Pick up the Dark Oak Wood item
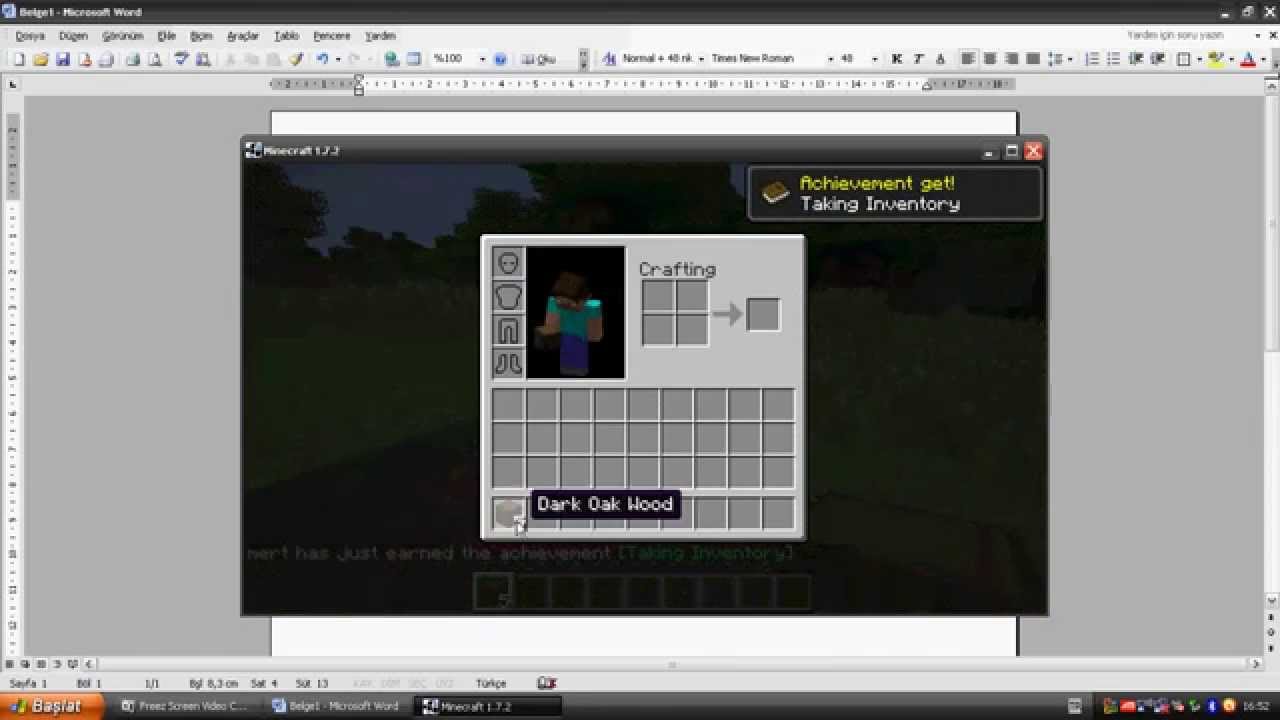The image size is (1280, 720). click(508, 514)
